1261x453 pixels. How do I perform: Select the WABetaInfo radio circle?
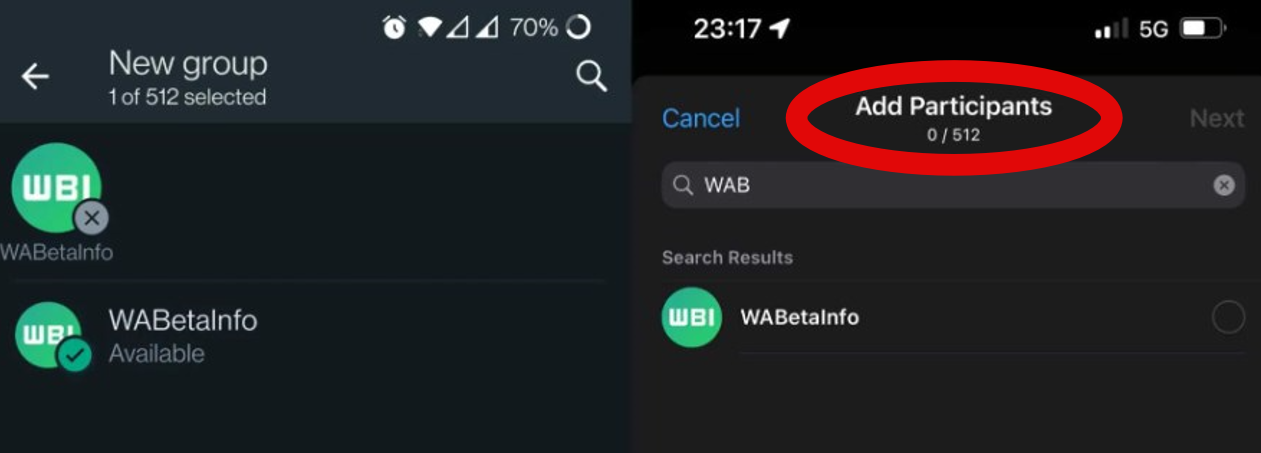(x=1228, y=318)
